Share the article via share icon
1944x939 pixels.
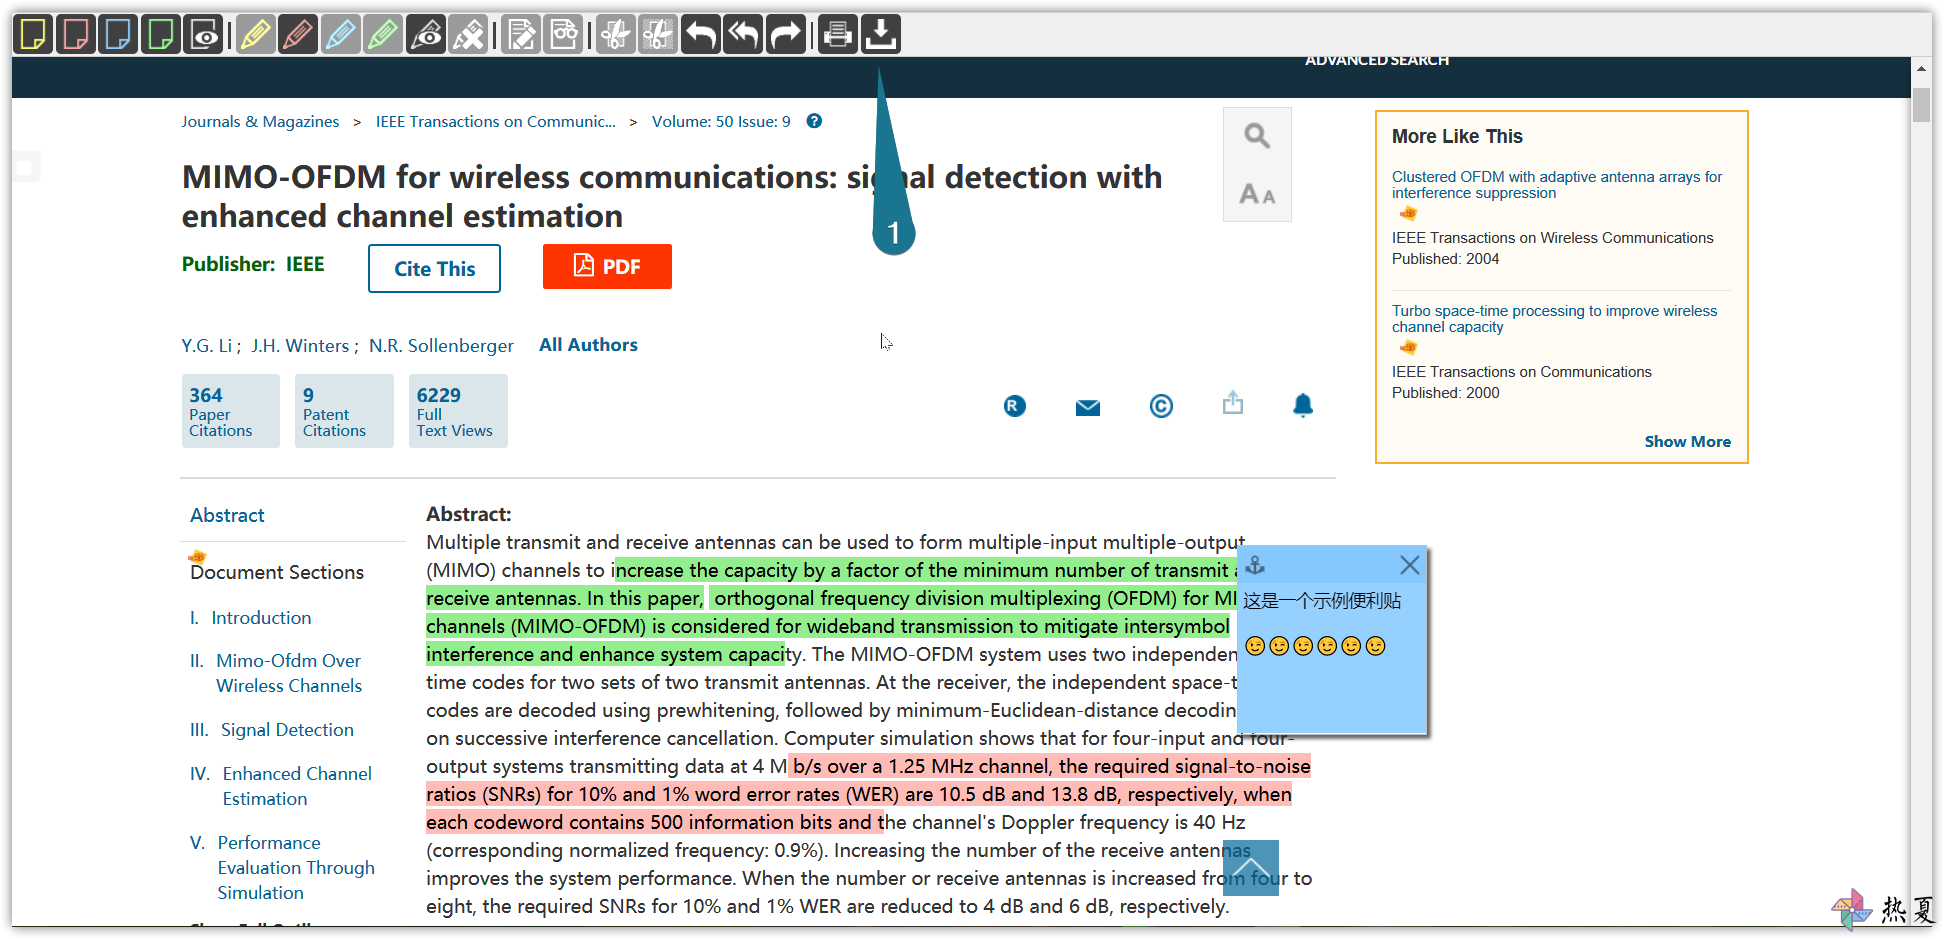(x=1233, y=403)
